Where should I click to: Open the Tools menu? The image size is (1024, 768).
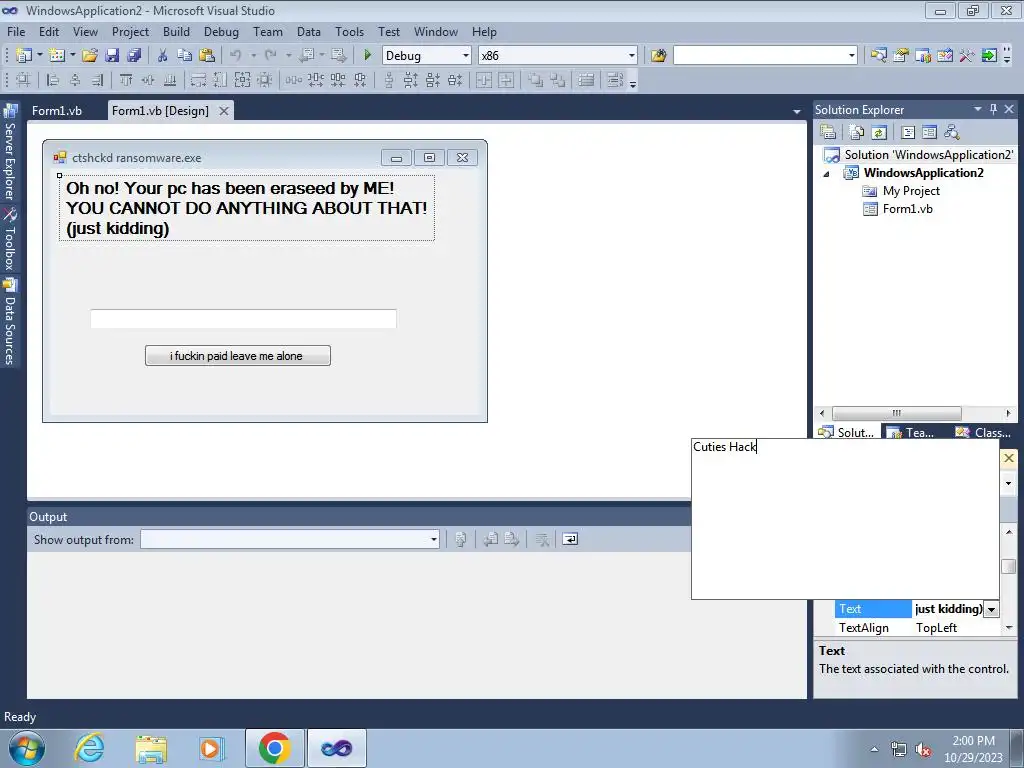349,31
